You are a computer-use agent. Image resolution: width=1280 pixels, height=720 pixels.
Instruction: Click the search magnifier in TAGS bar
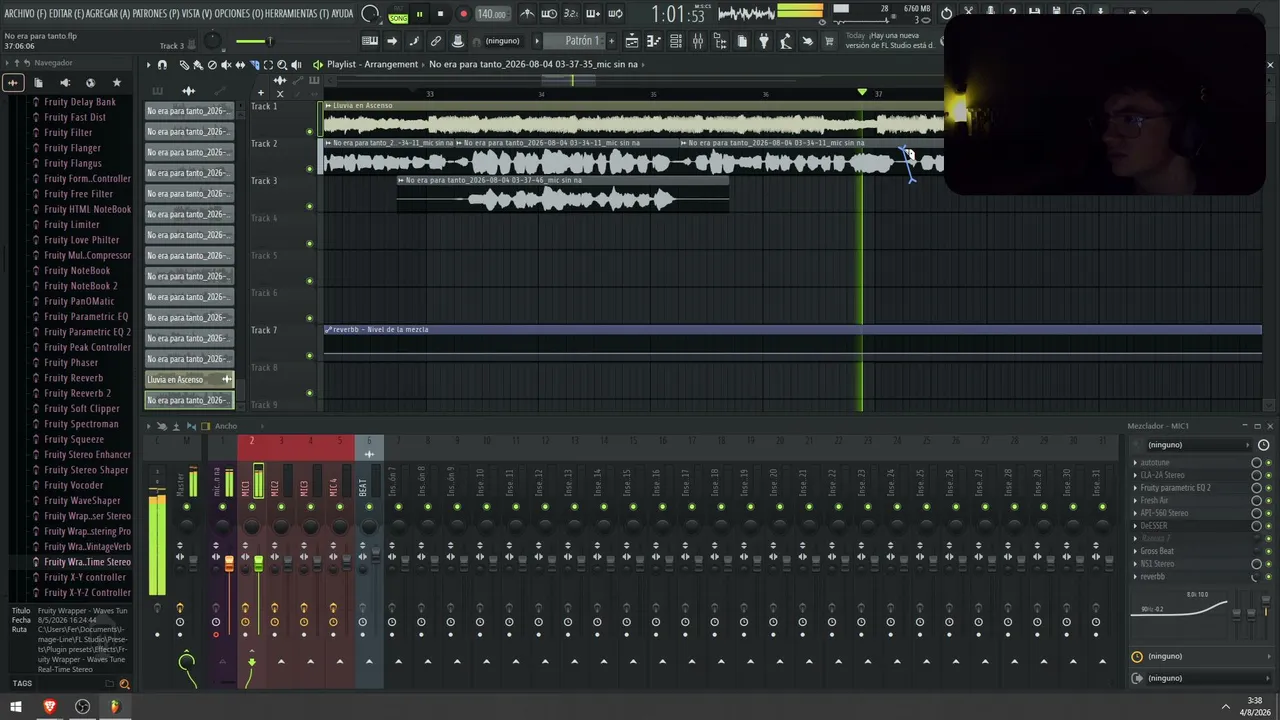(125, 684)
